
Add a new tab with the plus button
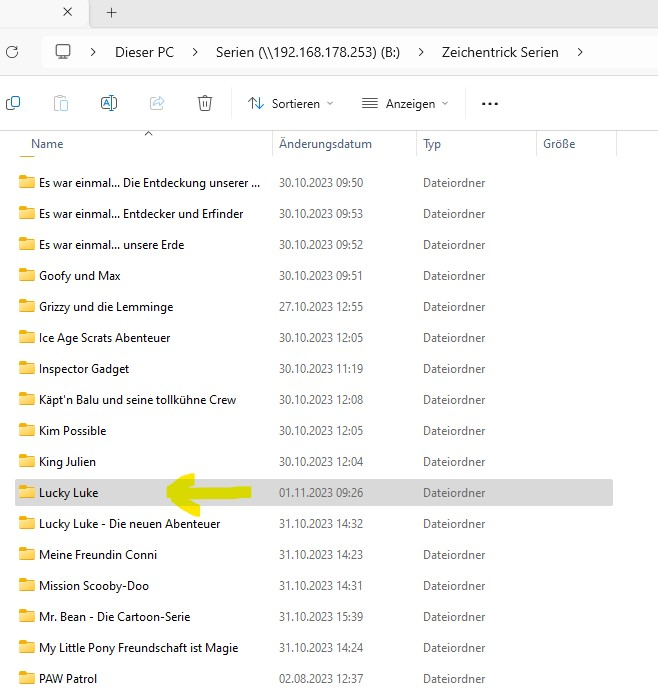[112, 12]
